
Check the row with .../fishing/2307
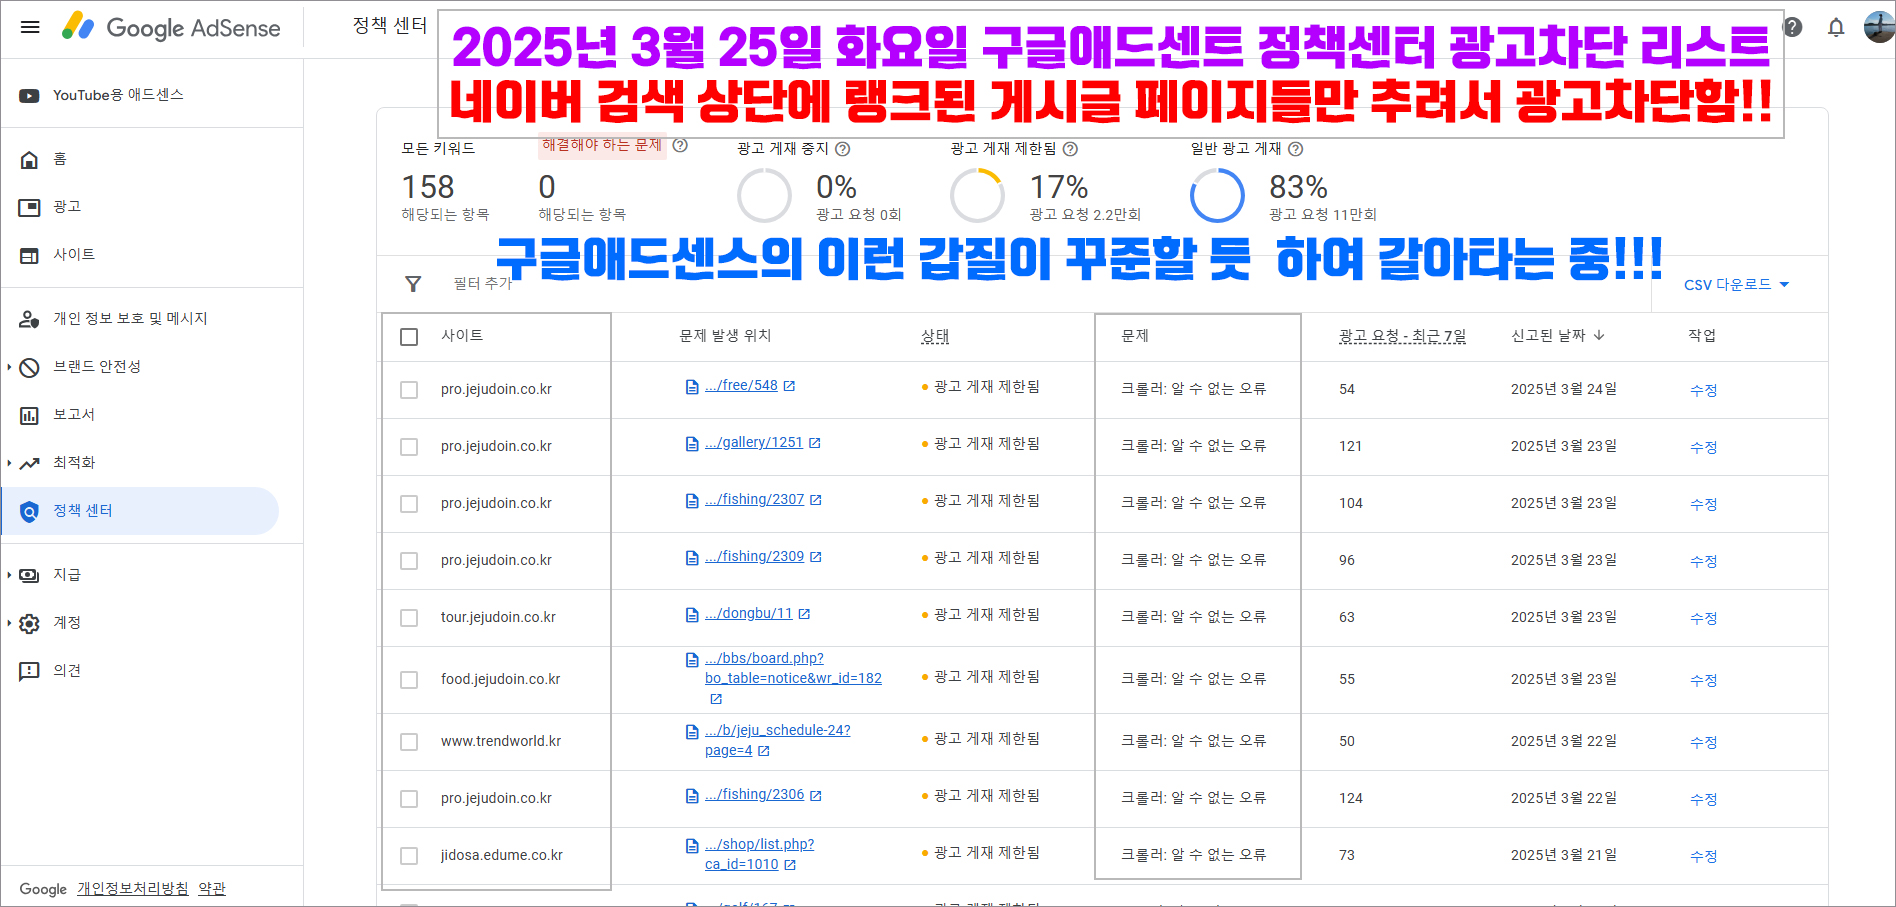coord(409,504)
